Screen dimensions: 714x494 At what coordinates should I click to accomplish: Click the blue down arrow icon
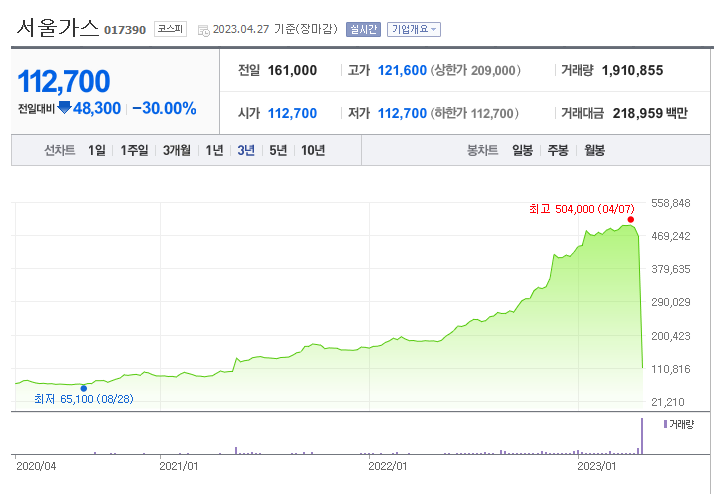65,107
